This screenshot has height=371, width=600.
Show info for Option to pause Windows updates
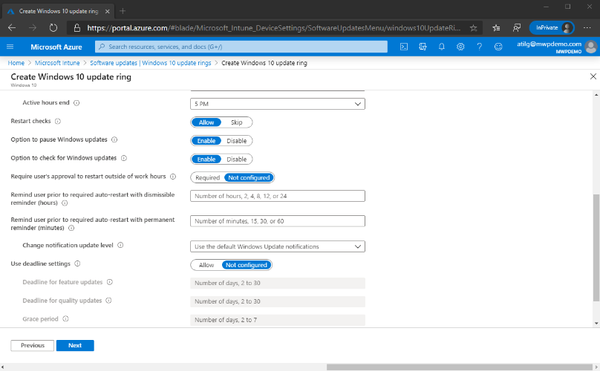click(x=114, y=140)
